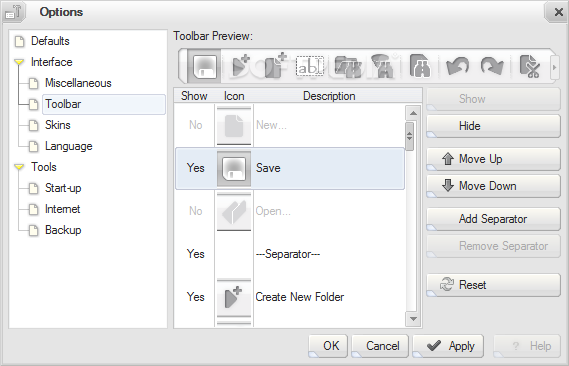
Task: Click the rename 'ab' text preview icon
Action: tap(310, 66)
